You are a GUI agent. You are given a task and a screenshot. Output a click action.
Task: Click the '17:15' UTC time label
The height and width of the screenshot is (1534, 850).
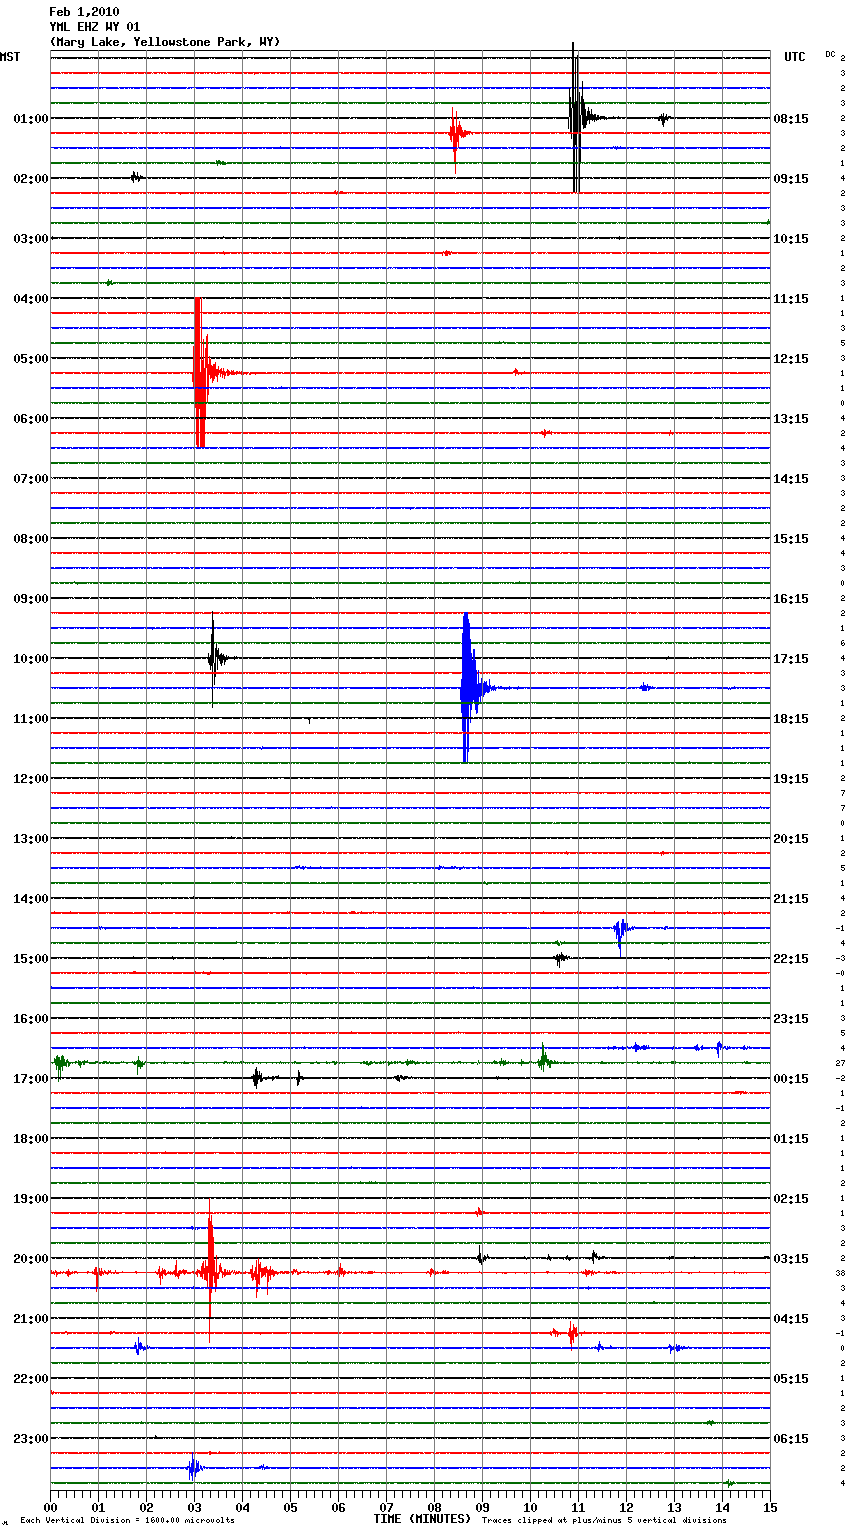(791, 658)
